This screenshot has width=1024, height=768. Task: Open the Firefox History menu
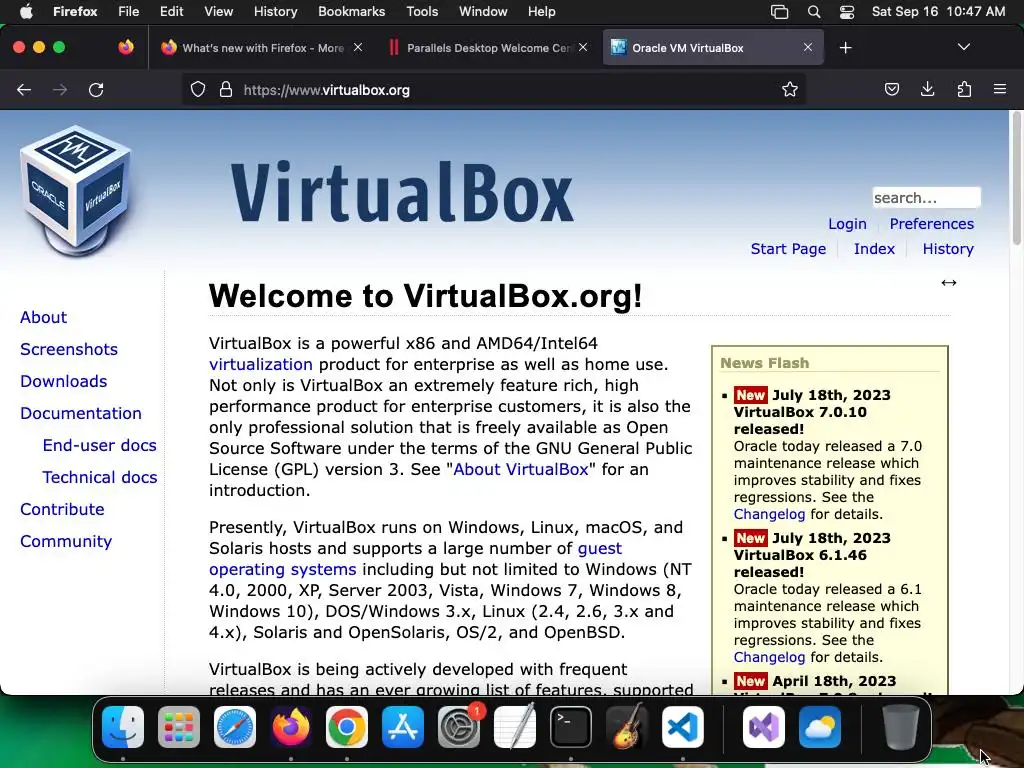point(275,11)
